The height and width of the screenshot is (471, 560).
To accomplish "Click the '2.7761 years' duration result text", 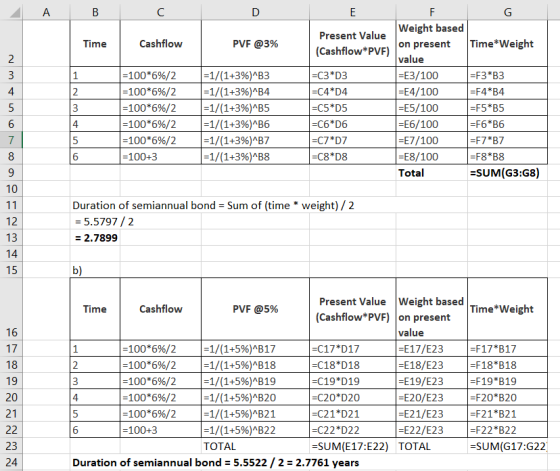I will (x=327, y=462).
